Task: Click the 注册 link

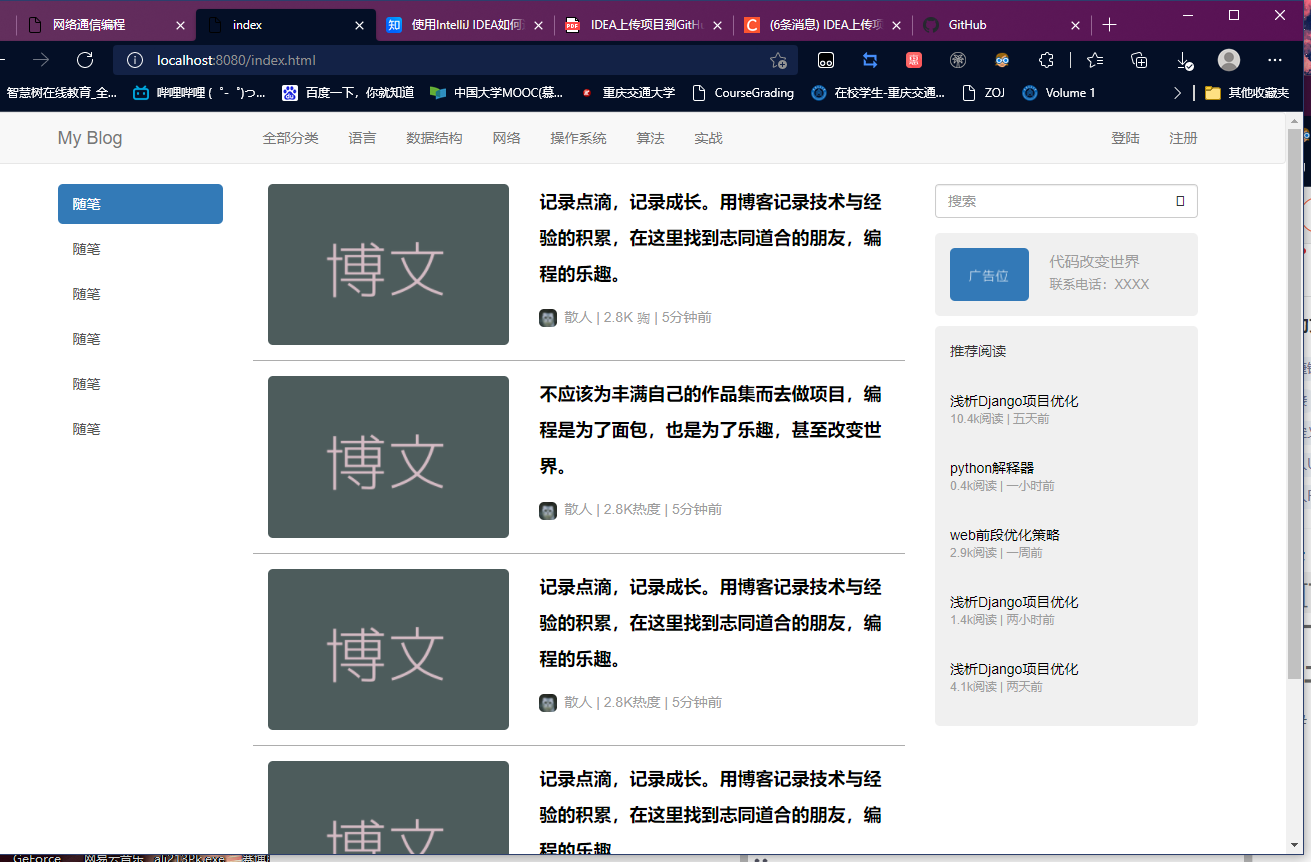Action: [1183, 138]
